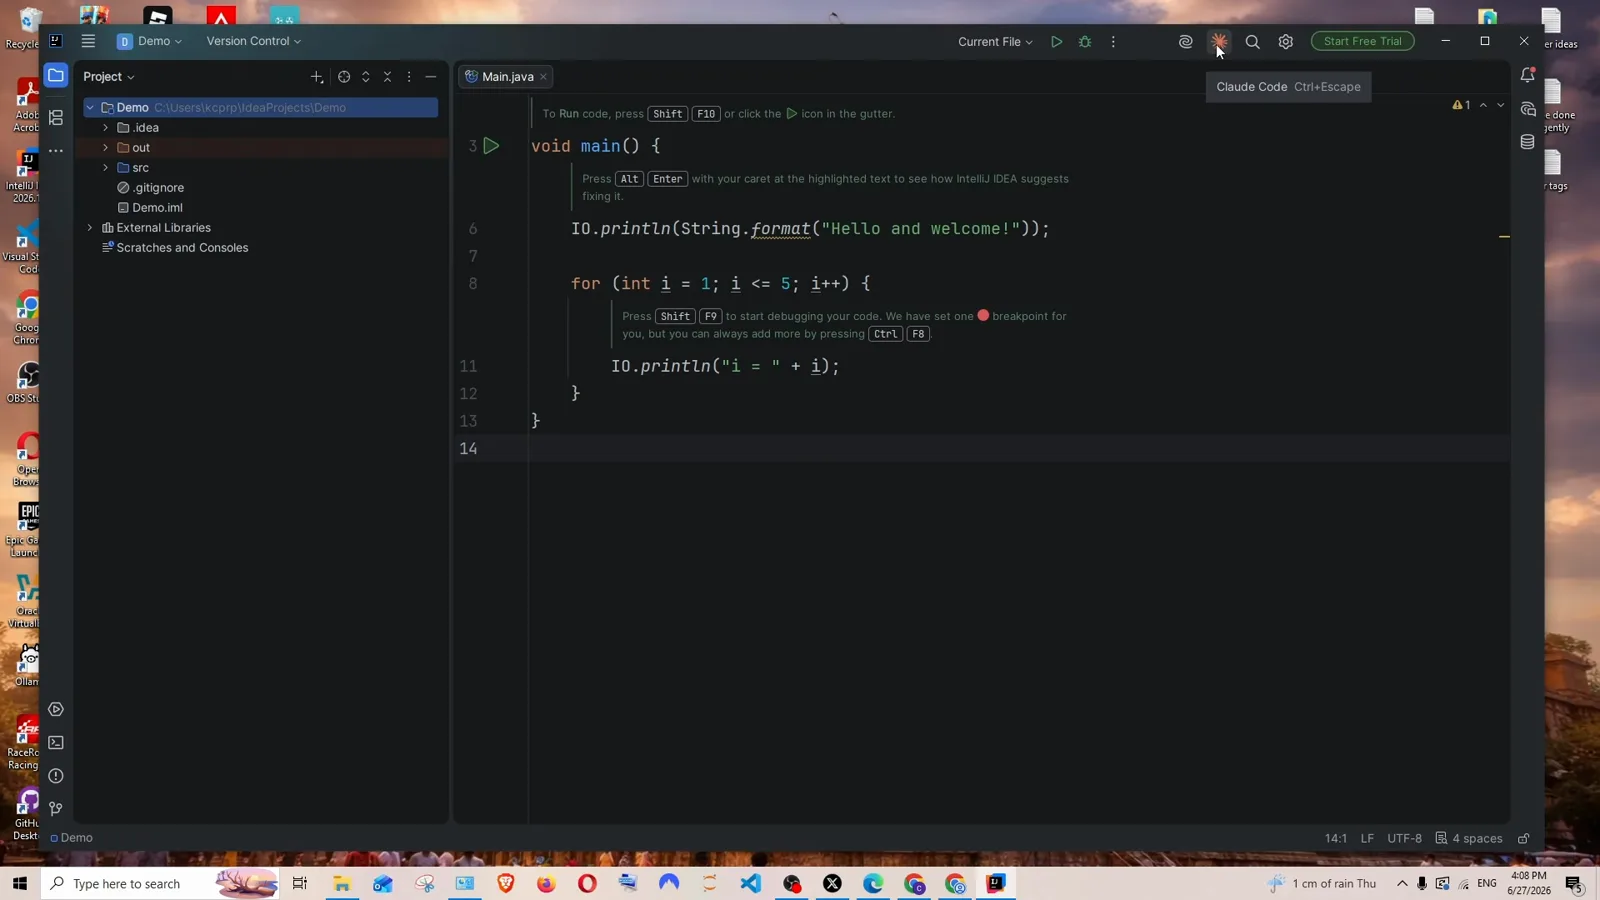This screenshot has width=1600, height=900.
Task: Open the Version Control dropdown
Action: click(x=253, y=41)
